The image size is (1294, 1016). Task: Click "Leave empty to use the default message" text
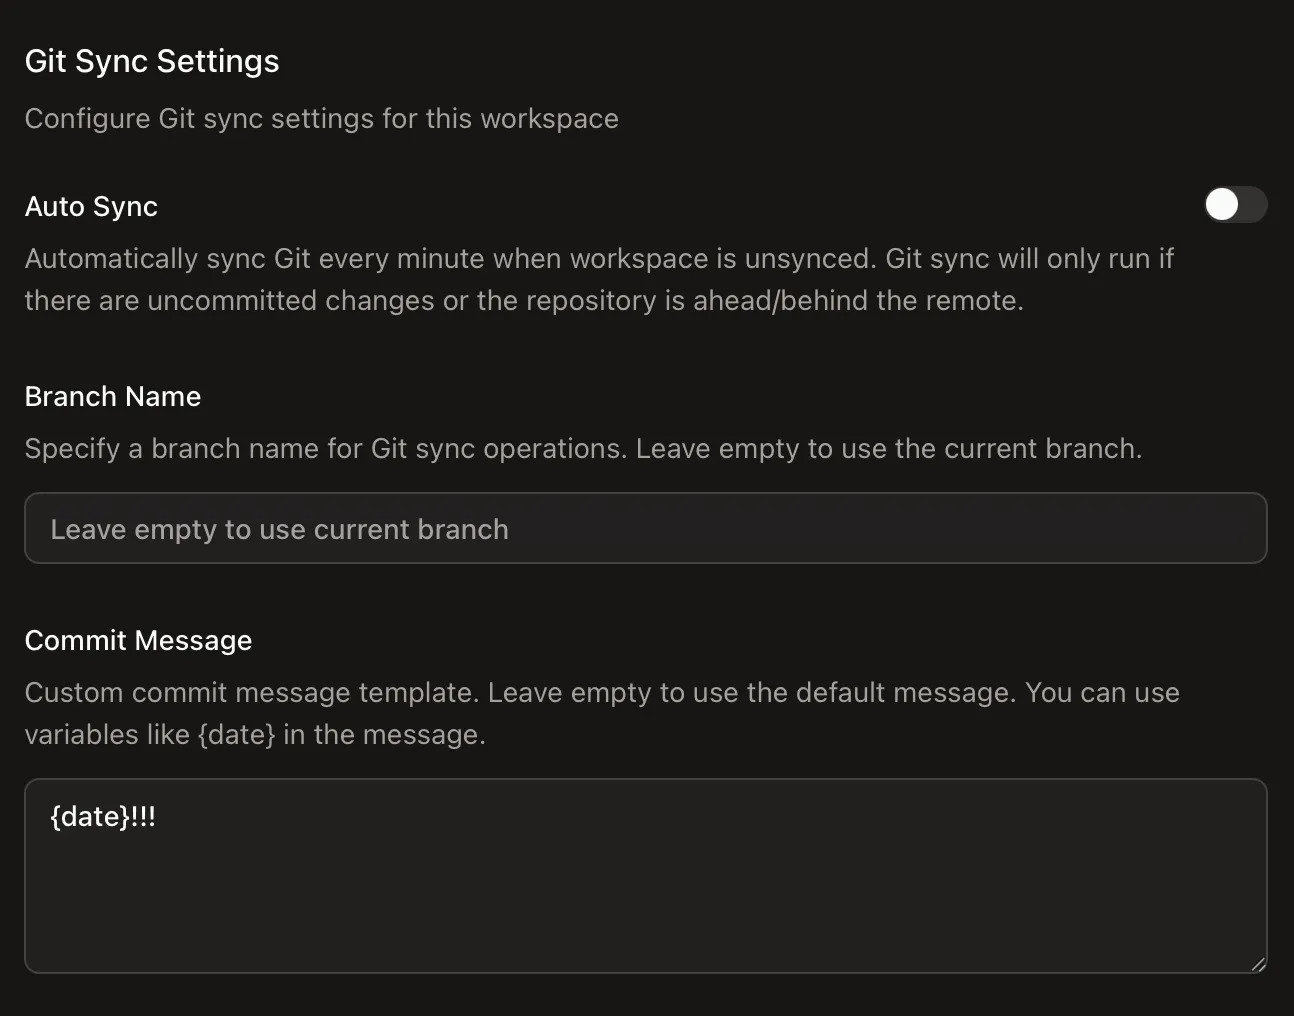click(750, 692)
